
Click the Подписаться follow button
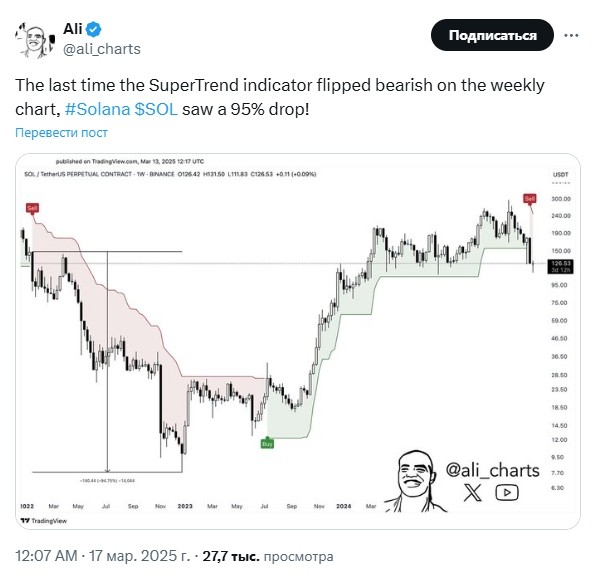tap(492, 35)
